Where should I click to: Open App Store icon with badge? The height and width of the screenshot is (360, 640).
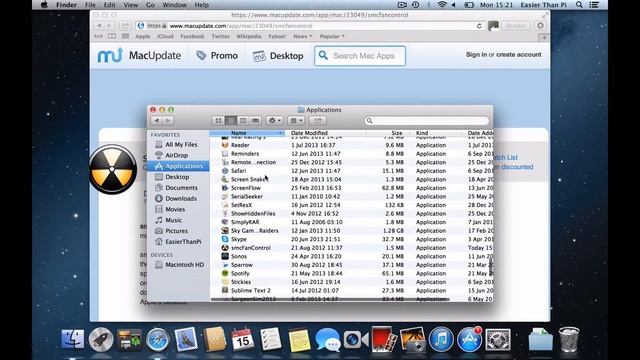pyautogui.click(x=469, y=339)
